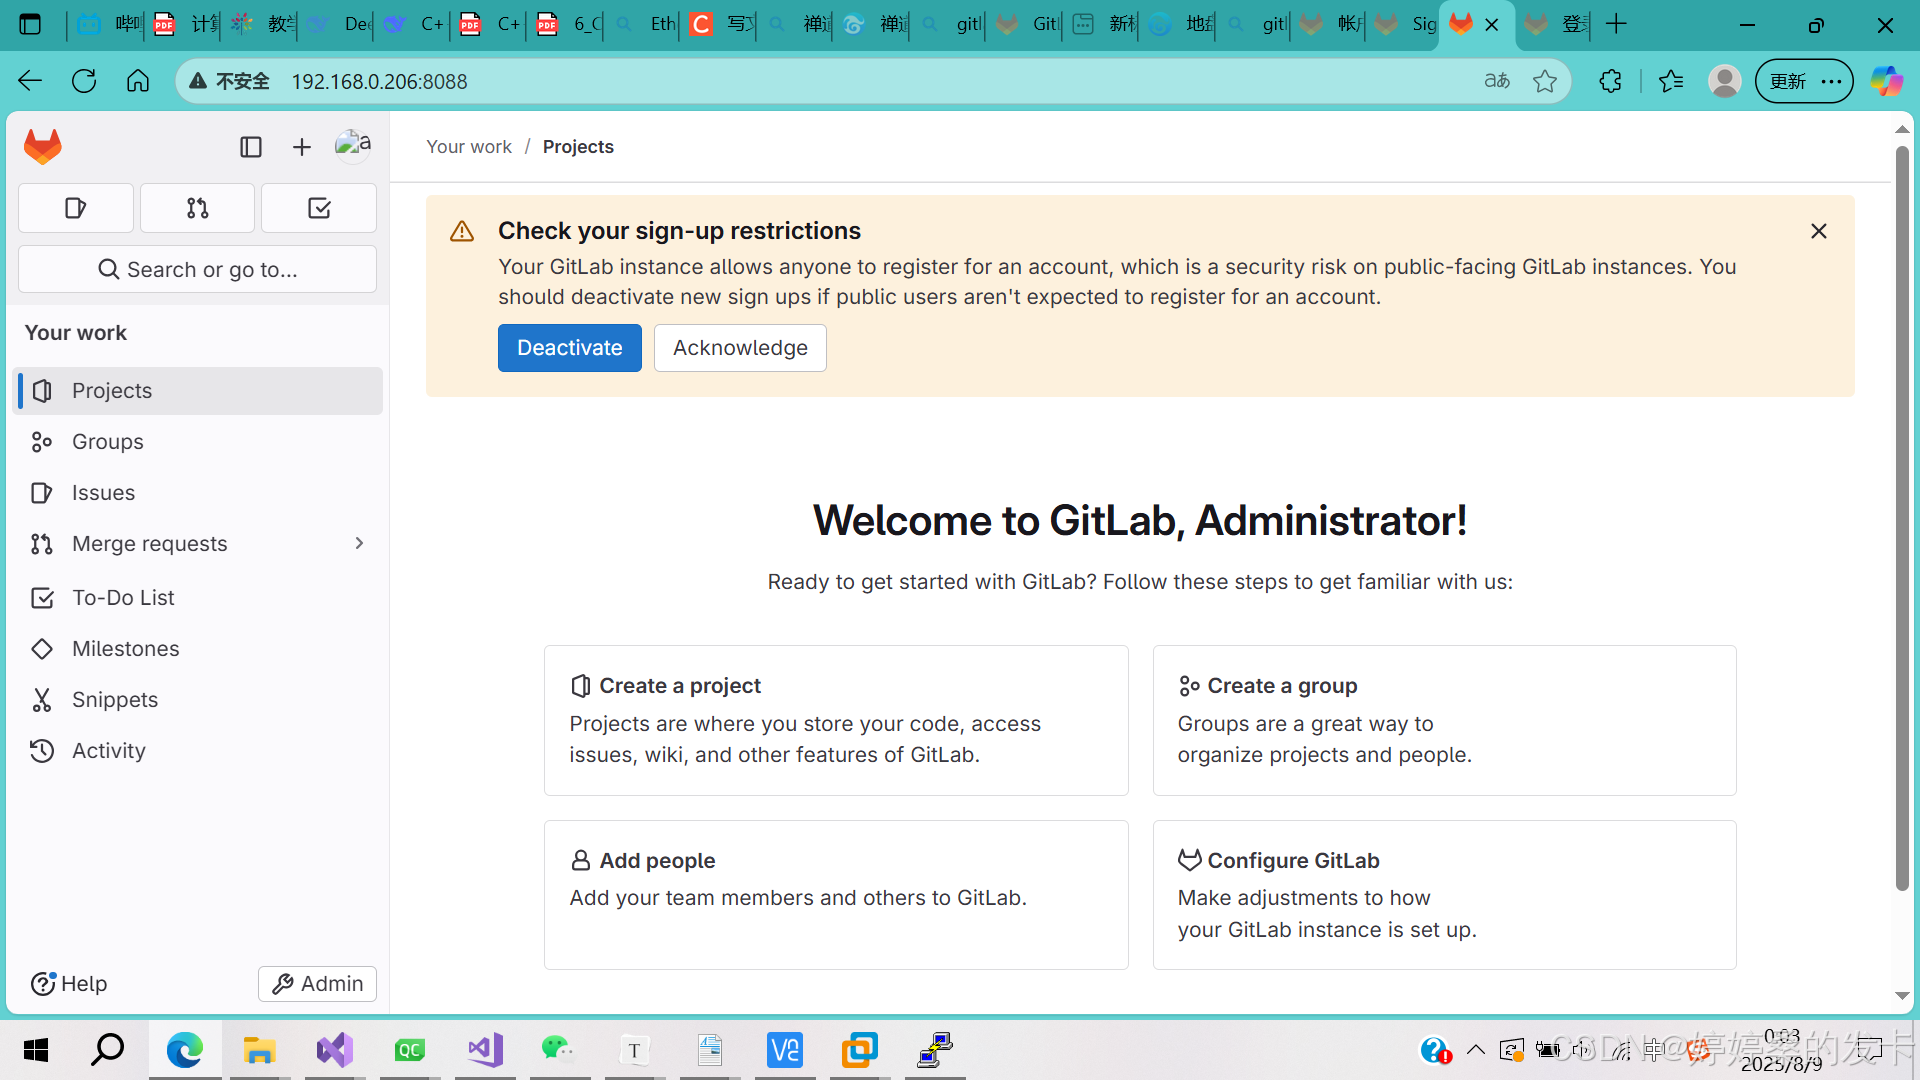Click Your work breadcrumb link

click(469, 146)
